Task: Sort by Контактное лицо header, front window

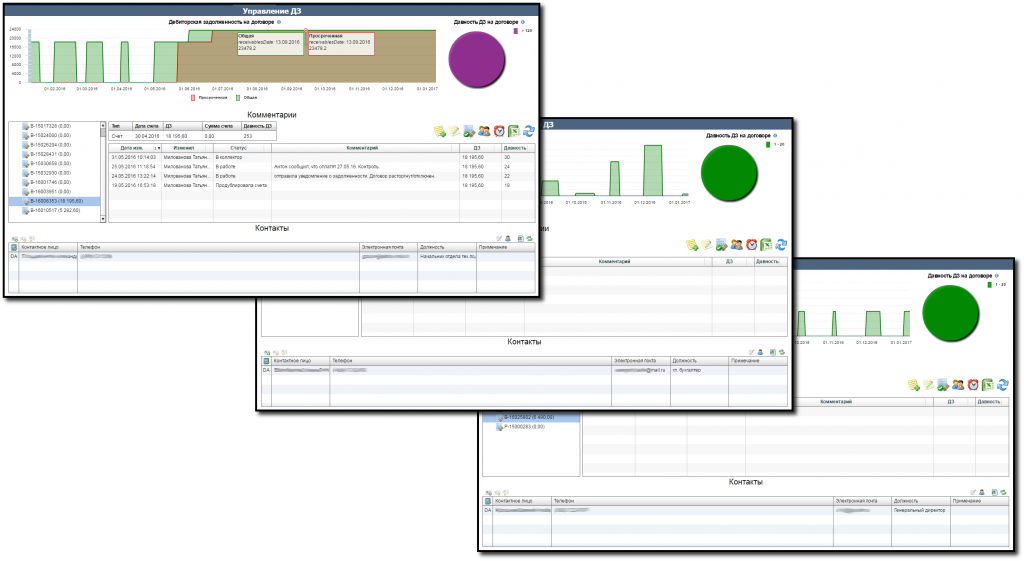Action: click(x=48, y=247)
